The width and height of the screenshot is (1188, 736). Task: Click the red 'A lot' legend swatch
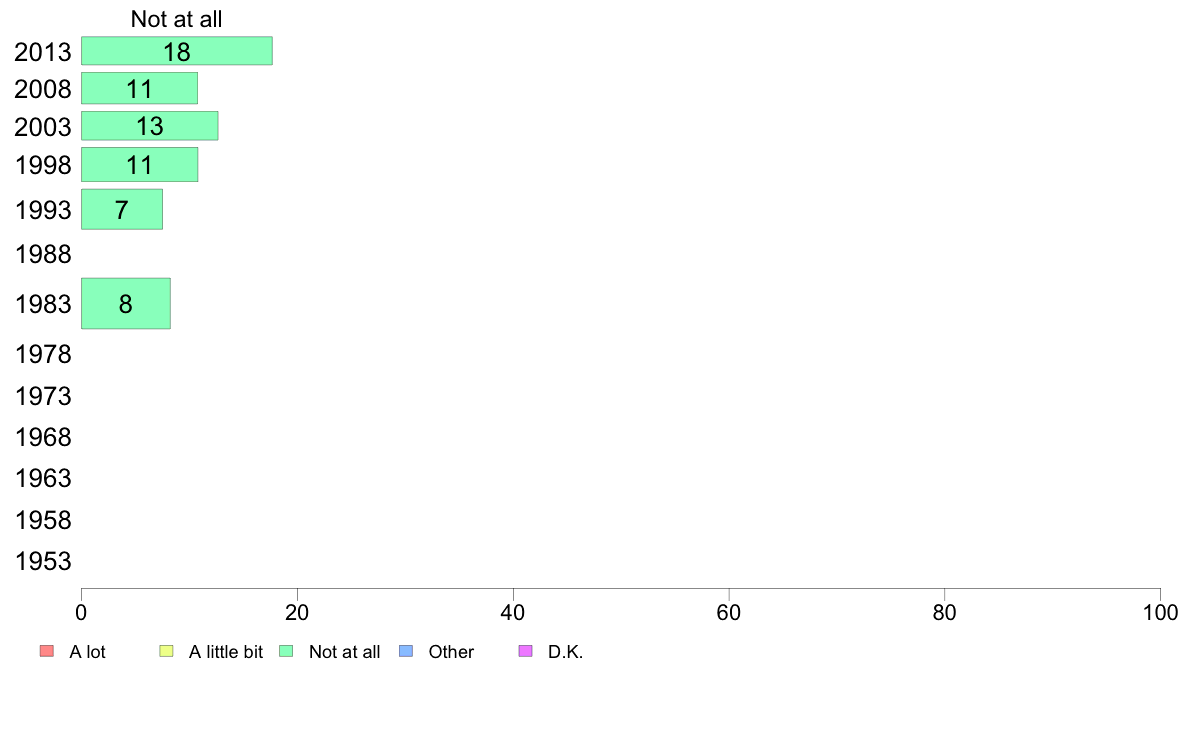47,651
